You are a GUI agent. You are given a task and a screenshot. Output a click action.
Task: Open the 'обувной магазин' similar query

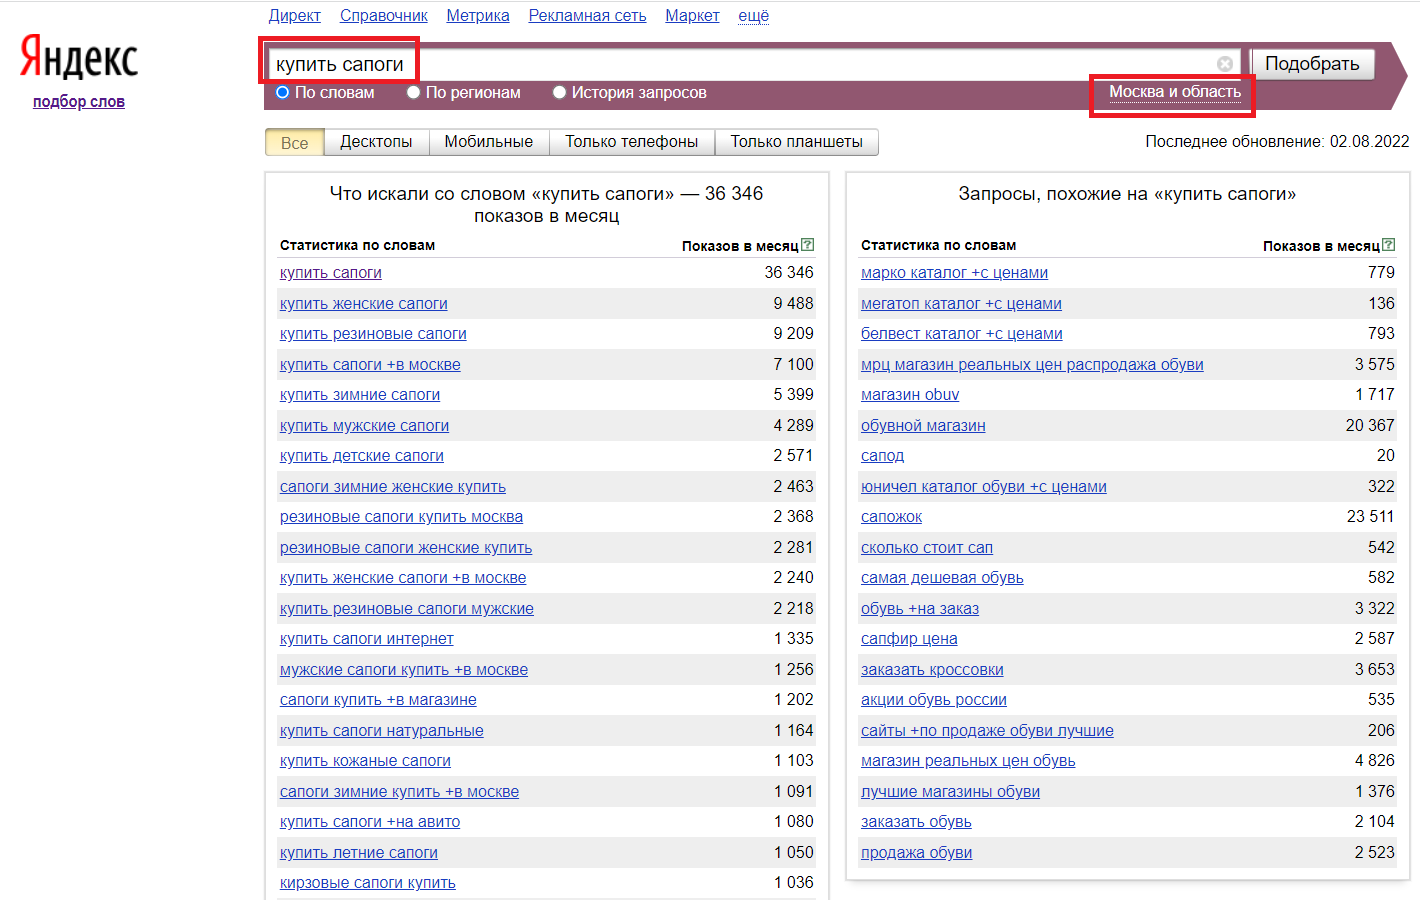click(x=923, y=426)
